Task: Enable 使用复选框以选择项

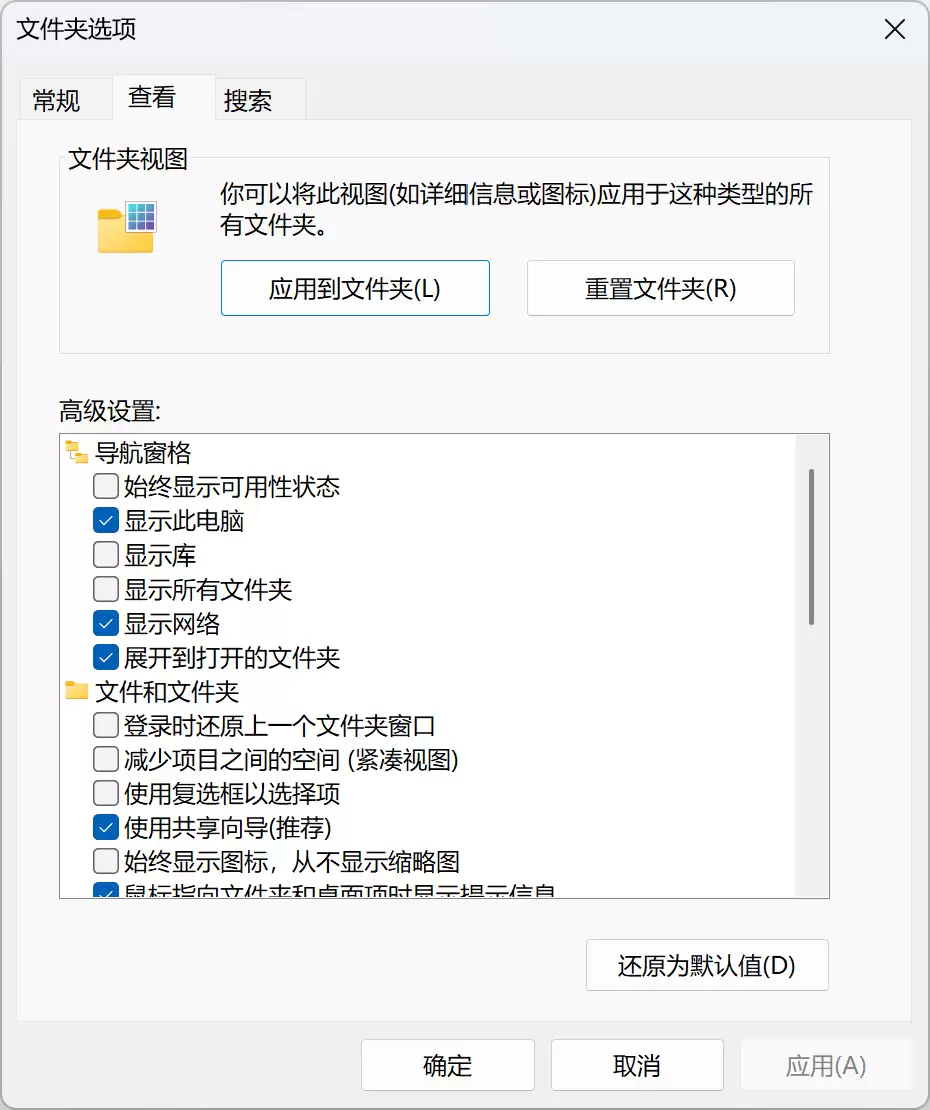Action: [x=104, y=792]
